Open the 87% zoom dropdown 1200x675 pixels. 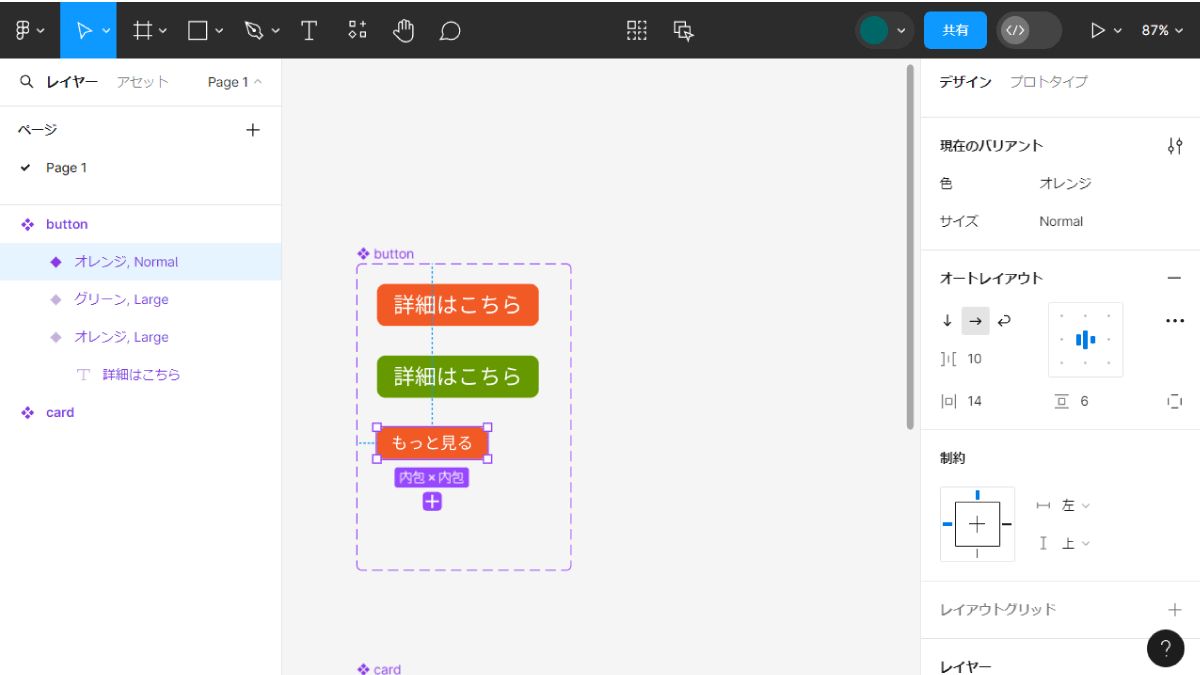(1162, 30)
